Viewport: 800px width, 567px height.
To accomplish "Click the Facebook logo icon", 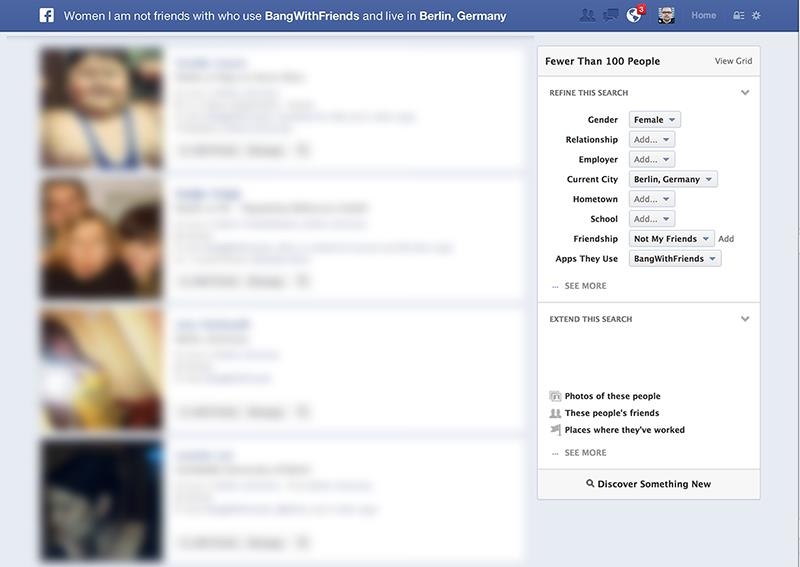I will (46, 15).
